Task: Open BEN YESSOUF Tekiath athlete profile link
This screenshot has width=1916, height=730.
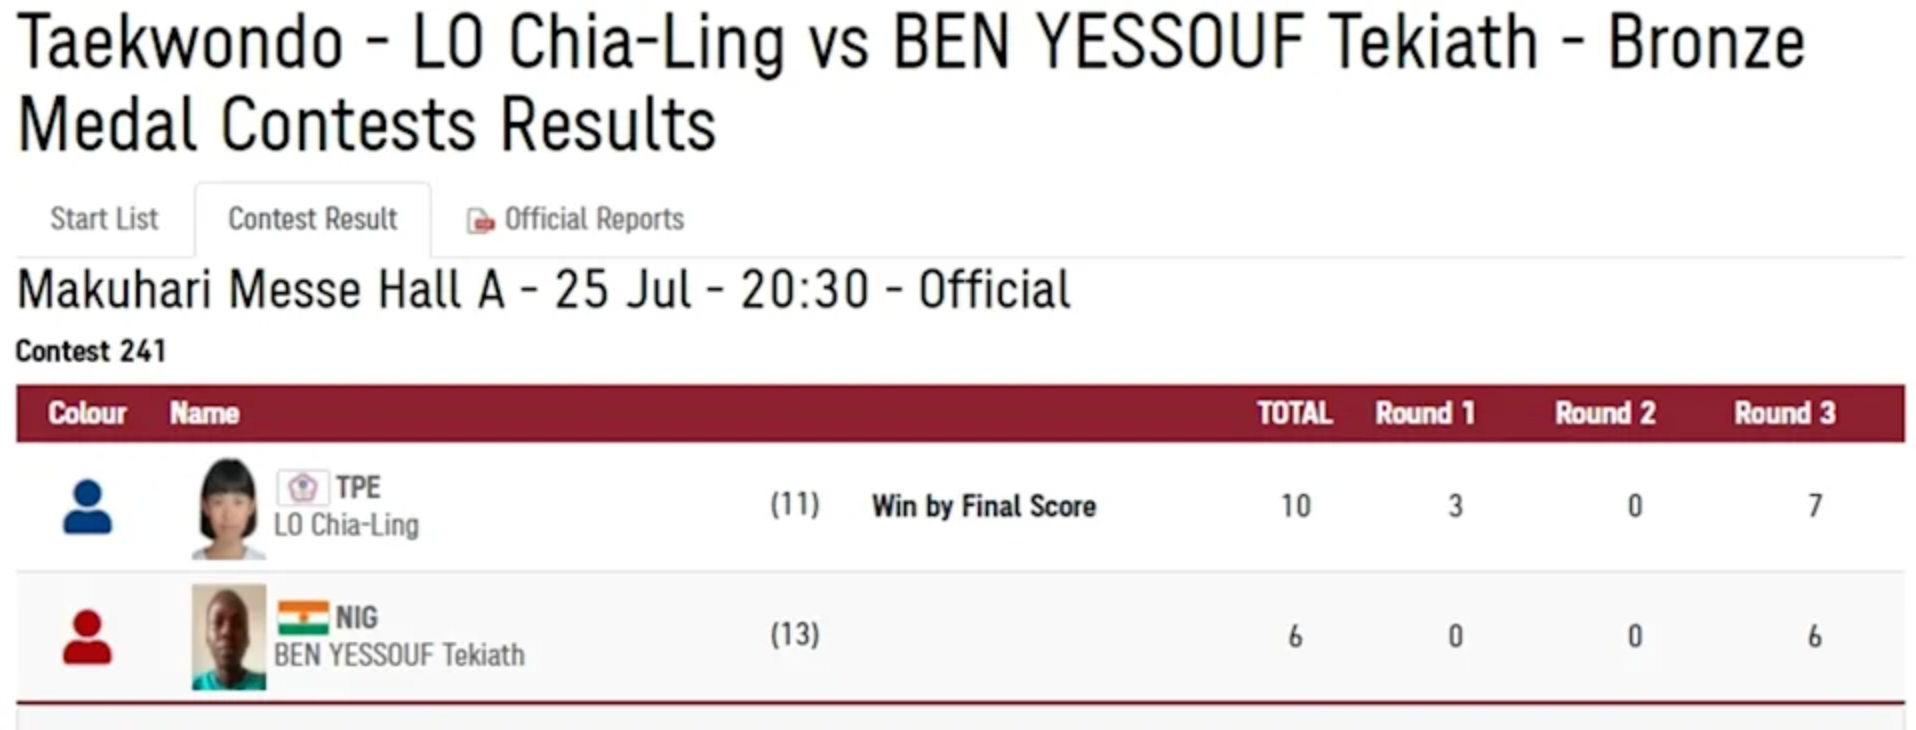Action: click(399, 655)
